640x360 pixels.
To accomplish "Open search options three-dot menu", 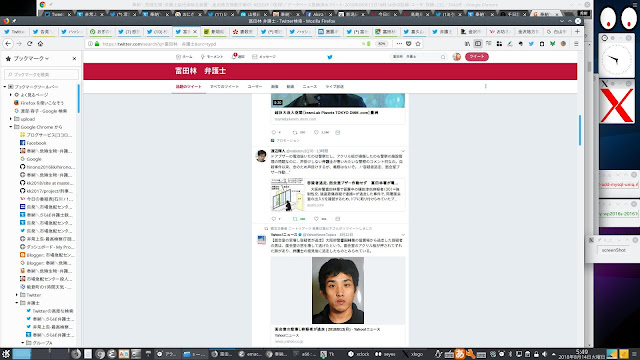I will [x=485, y=86].
